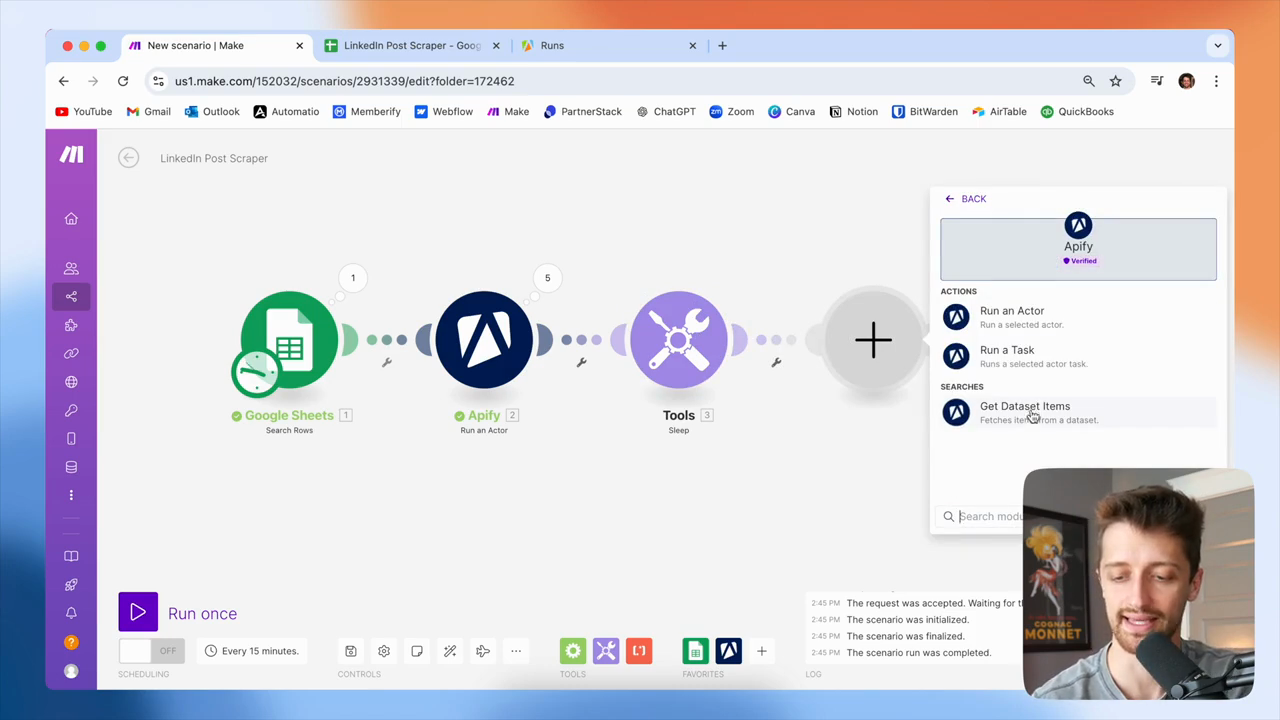Image resolution: width=1280 pixels, height=720 pixels.
Task: Select Run an Actor action
Action: pos(1078,317)
